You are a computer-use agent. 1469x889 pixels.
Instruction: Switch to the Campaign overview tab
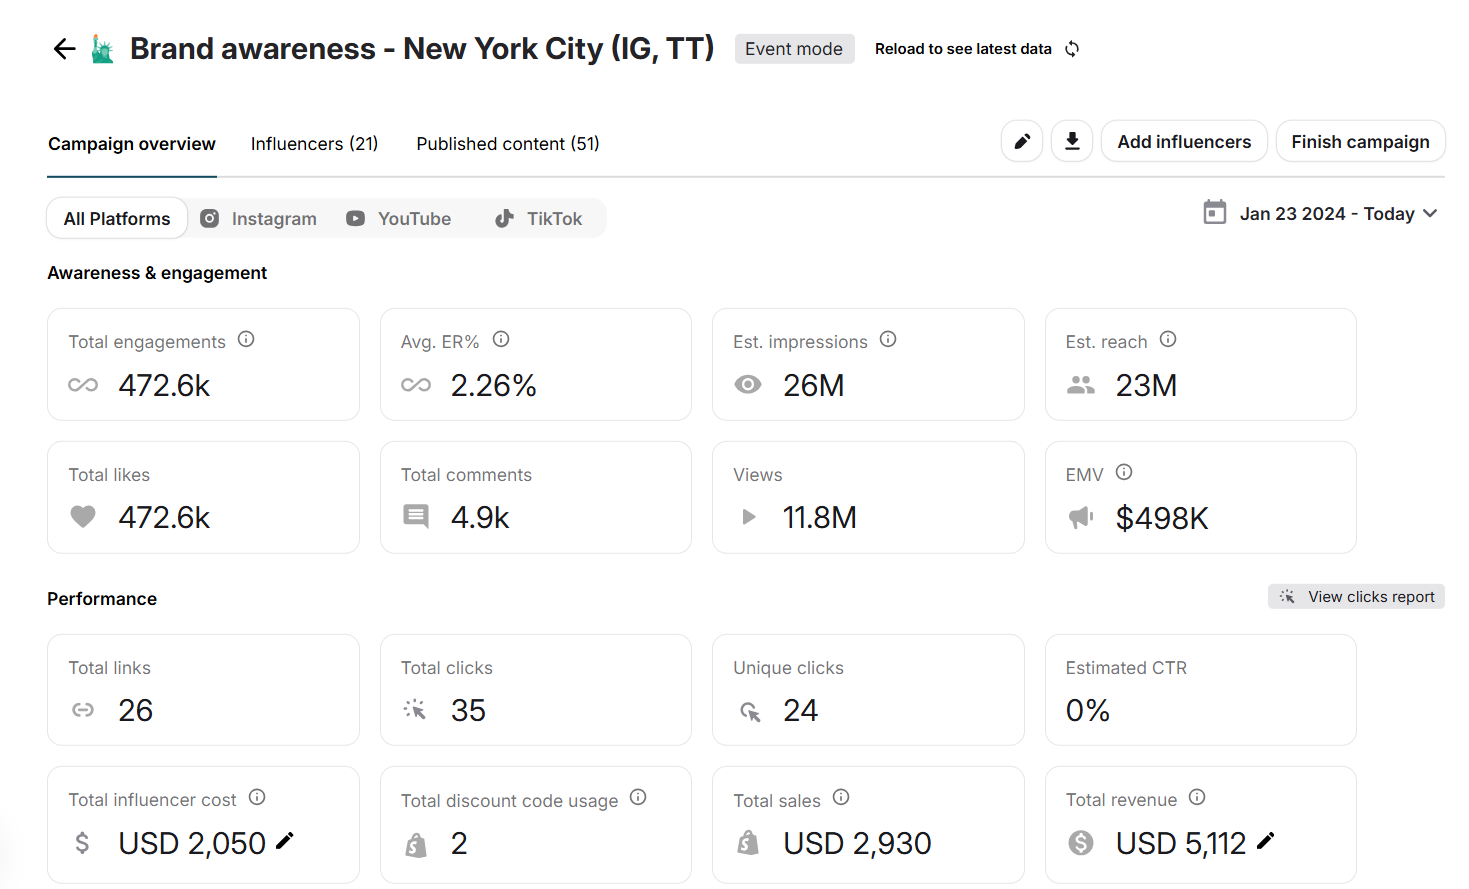132,144
